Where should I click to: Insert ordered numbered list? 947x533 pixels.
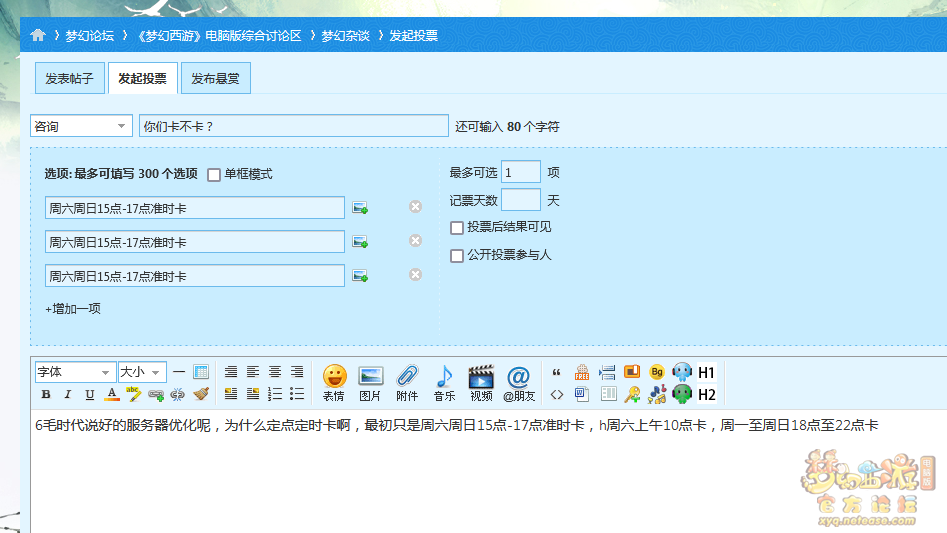275,394
